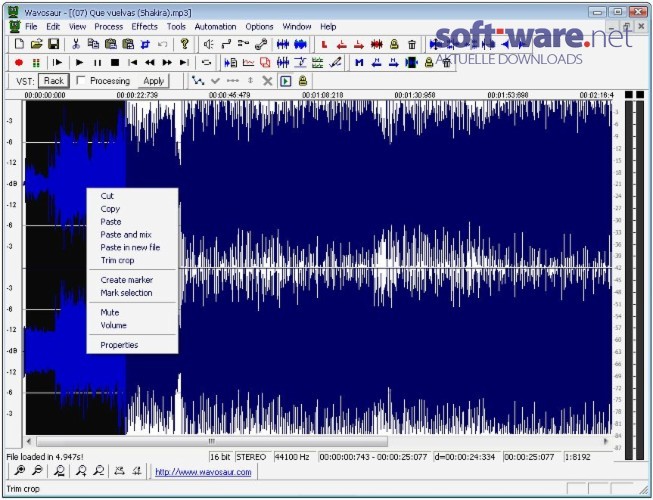Image resolution: width=653 pixels, height=500 pixels.
Task: Fast forward using the double right arrow button
Action: (167, 63)
